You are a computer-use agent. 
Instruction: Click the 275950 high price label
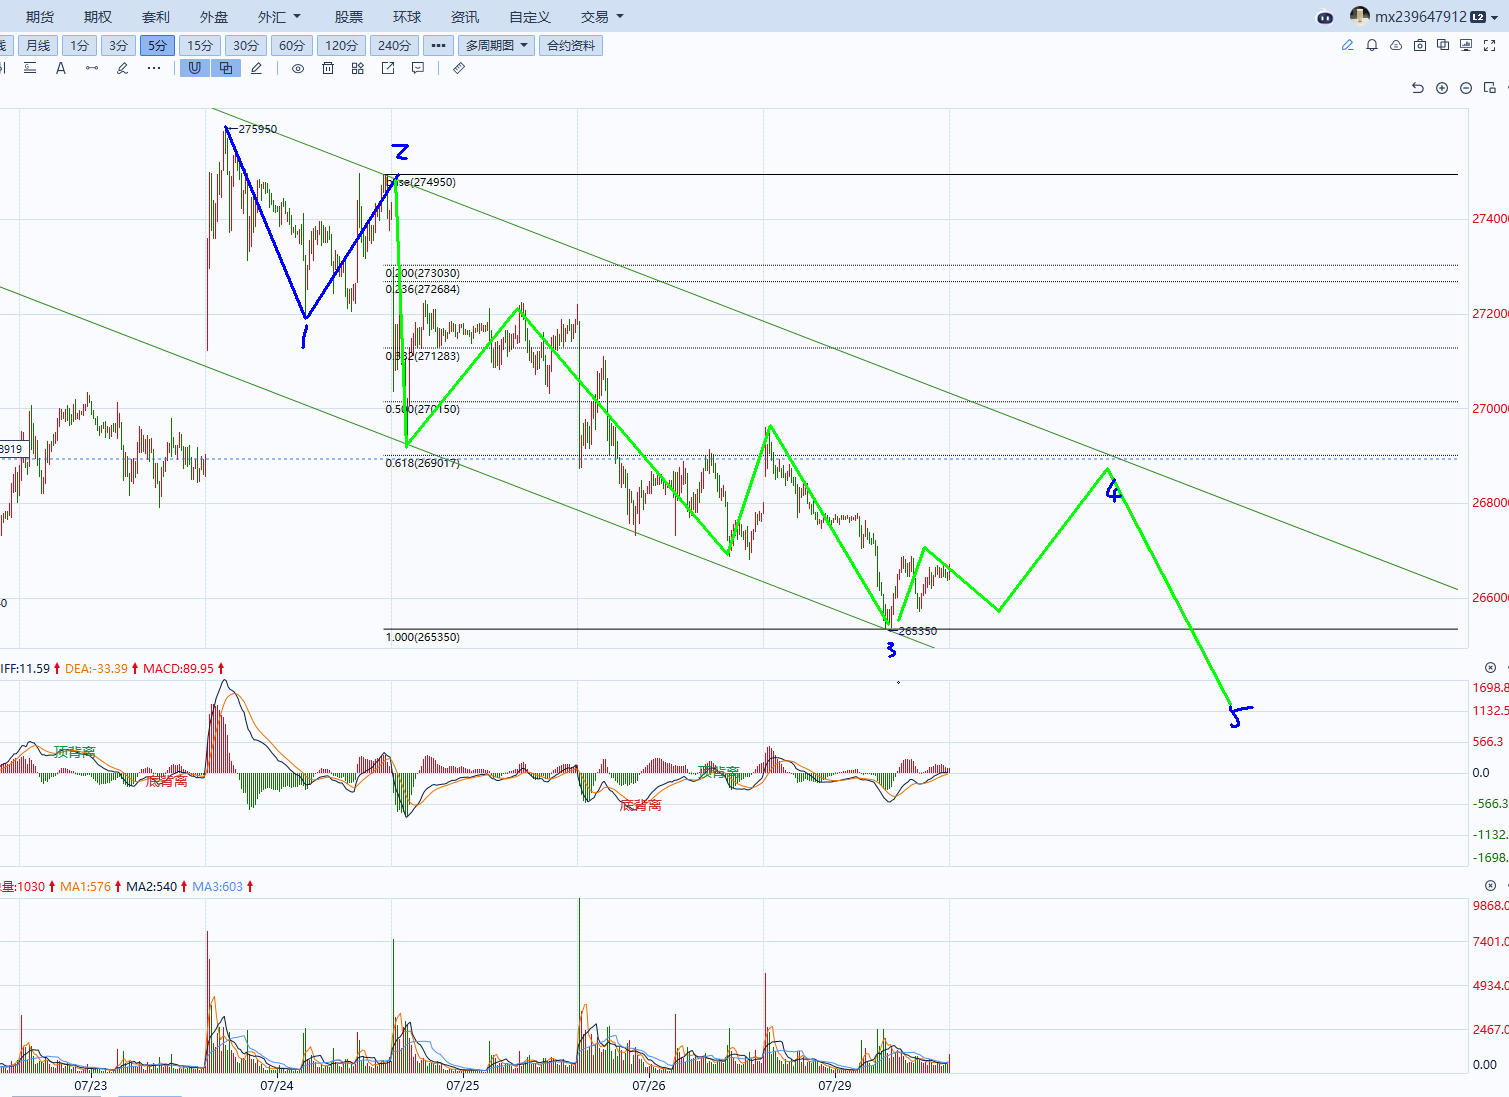point(258,129)
